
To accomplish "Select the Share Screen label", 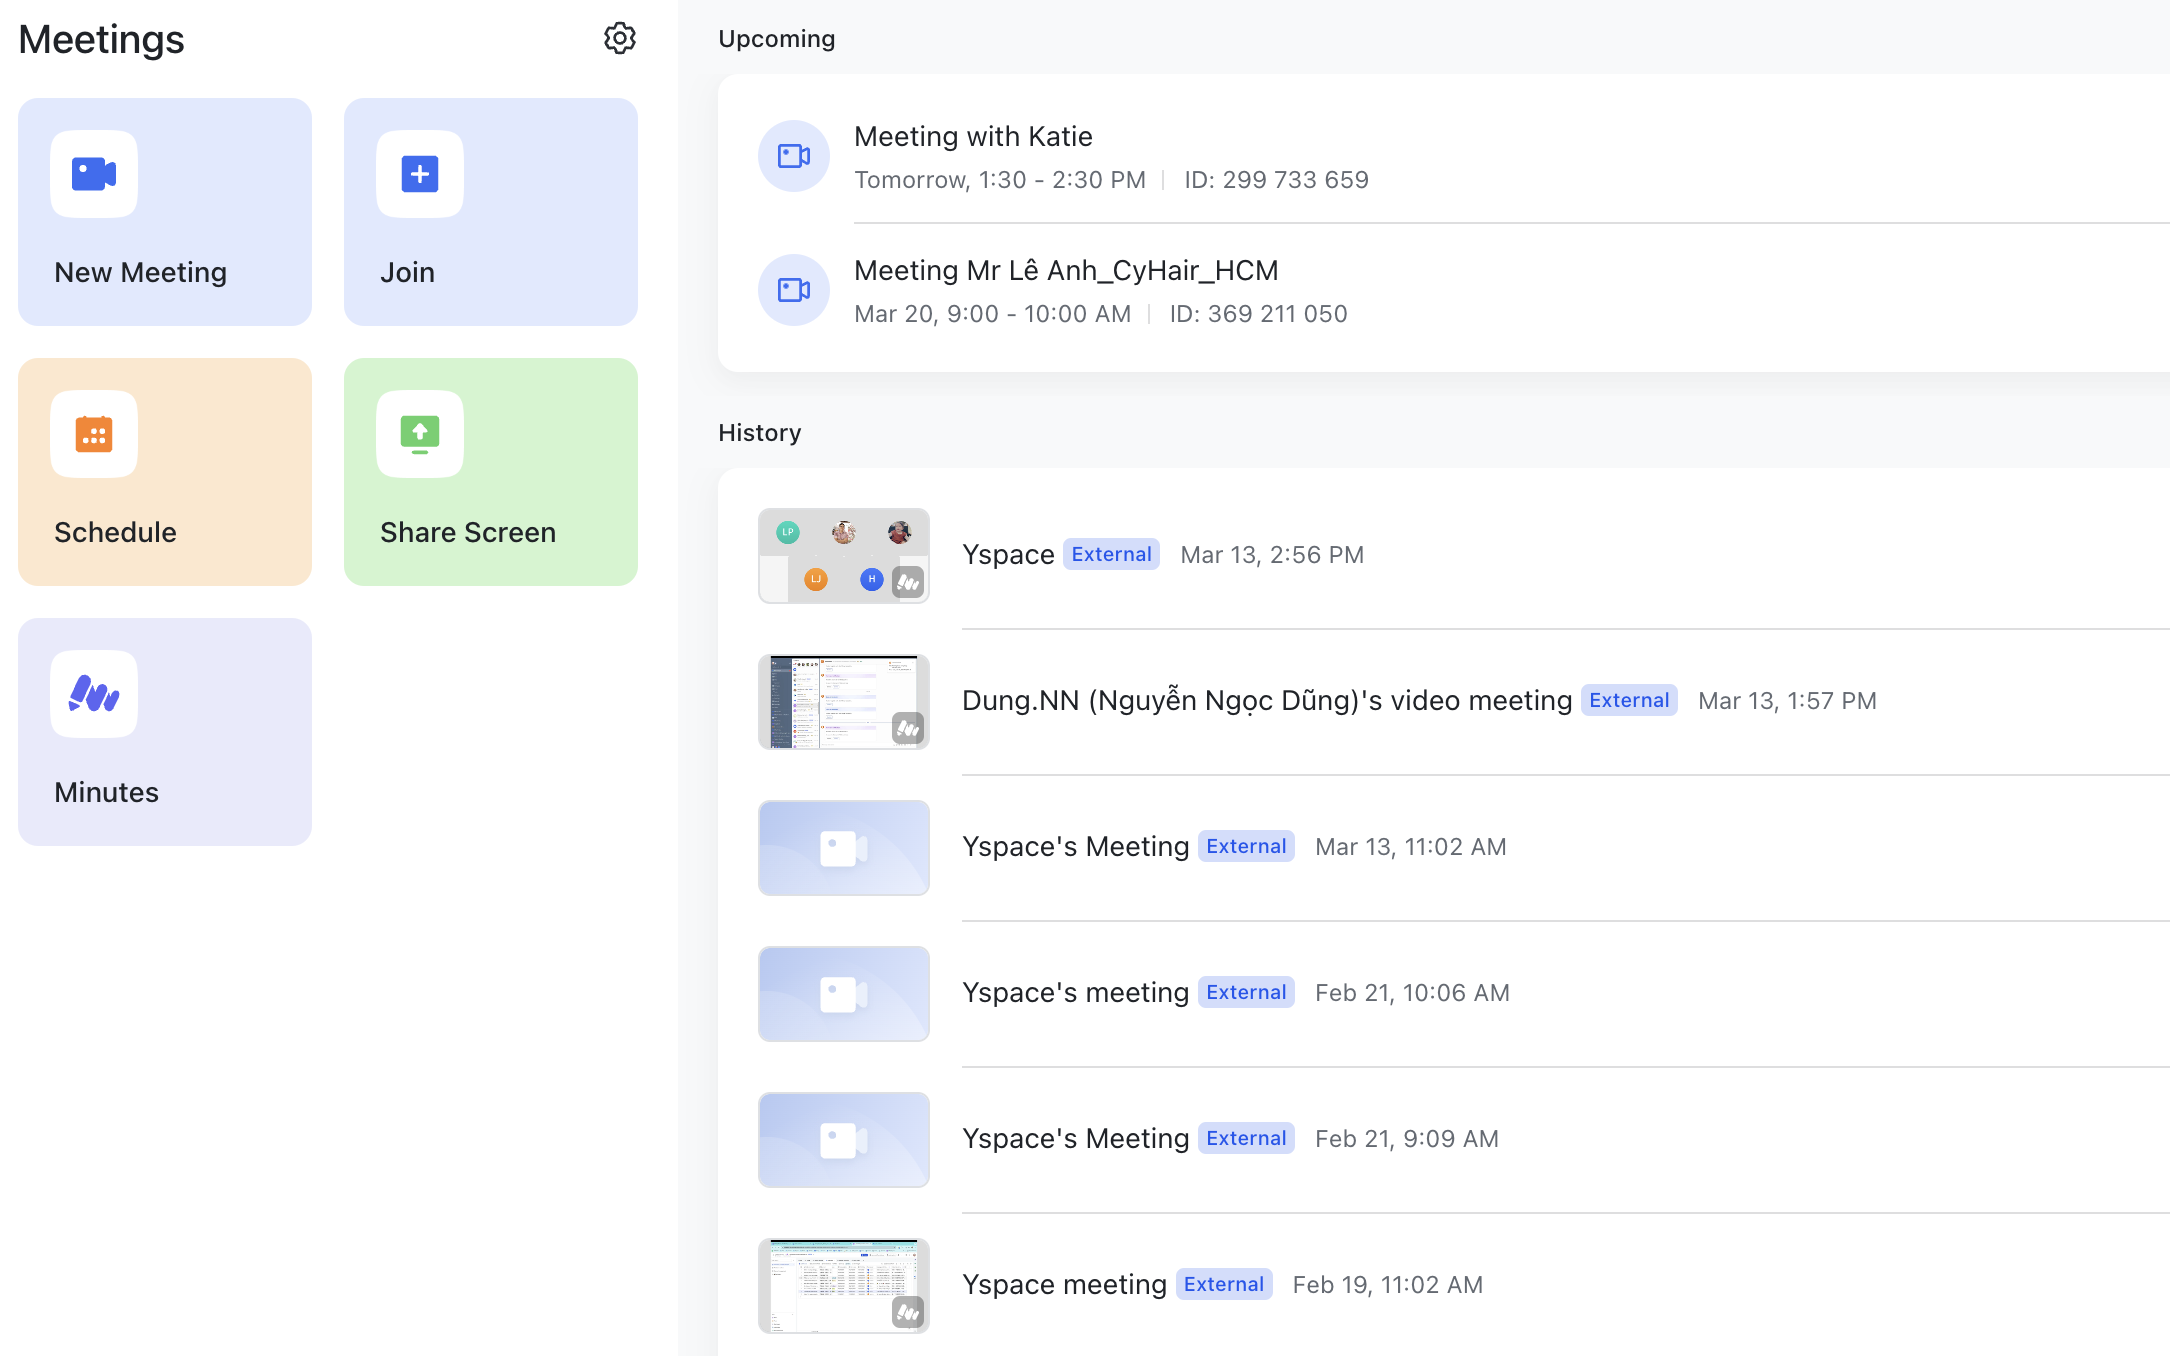I will [x=468, y=532].
